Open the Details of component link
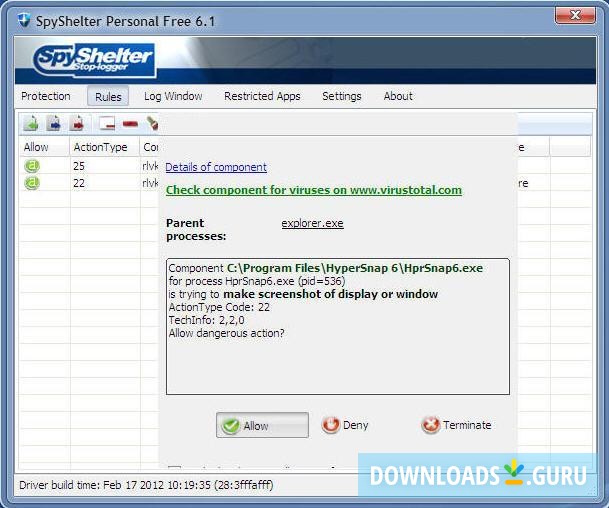The height and width of the screenshot is (508, 609). [216, 167]
